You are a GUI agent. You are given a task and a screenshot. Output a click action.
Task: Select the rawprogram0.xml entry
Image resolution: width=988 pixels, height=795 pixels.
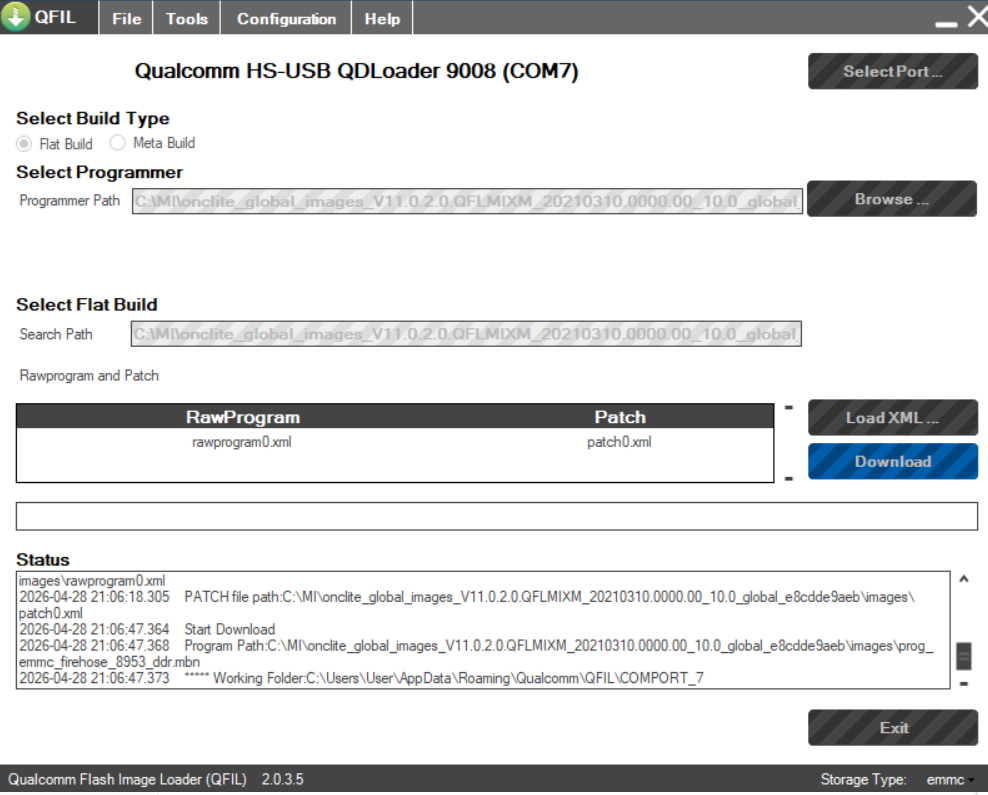coord(242,442)
